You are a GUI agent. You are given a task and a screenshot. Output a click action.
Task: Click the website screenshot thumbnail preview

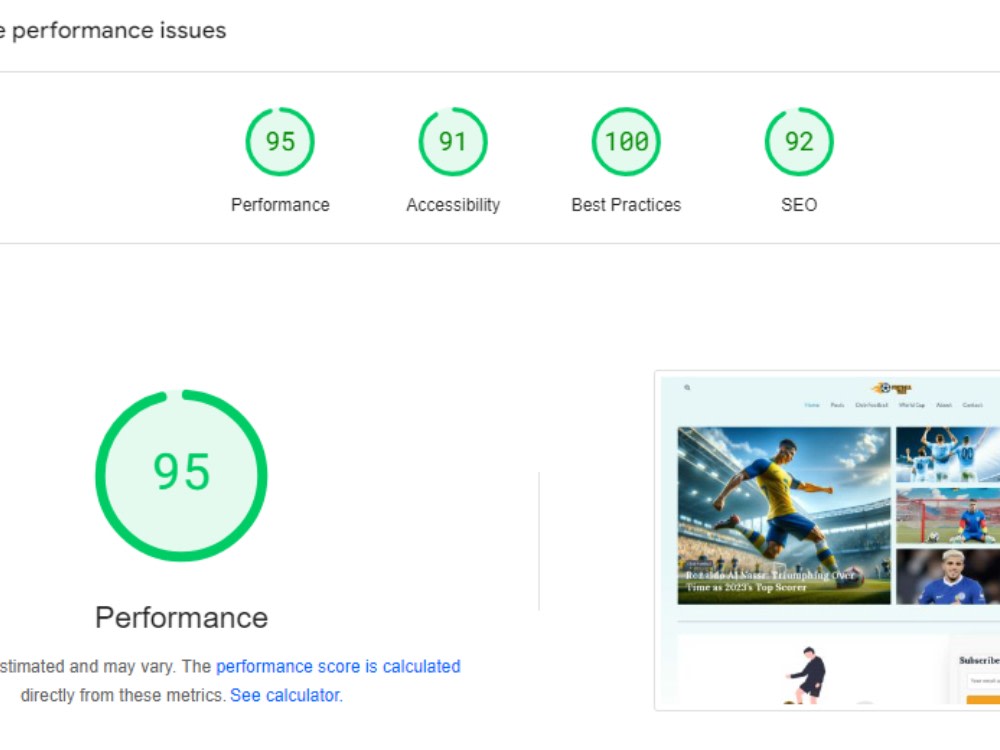point(828,540)
